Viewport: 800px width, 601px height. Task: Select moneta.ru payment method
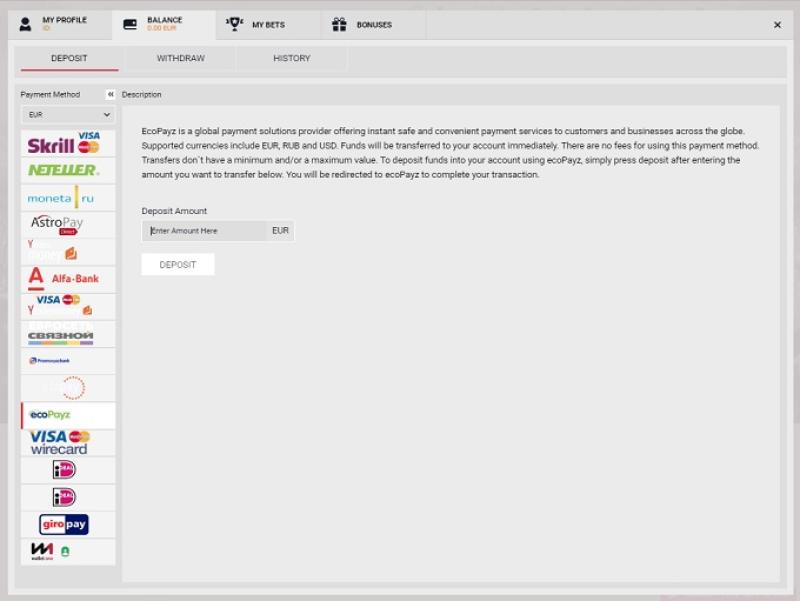[x=67, y=198]
